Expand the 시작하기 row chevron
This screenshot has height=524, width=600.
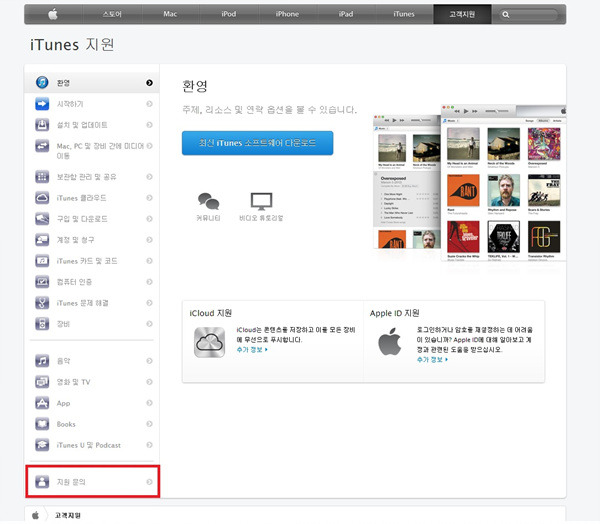[x=149, y=104]
